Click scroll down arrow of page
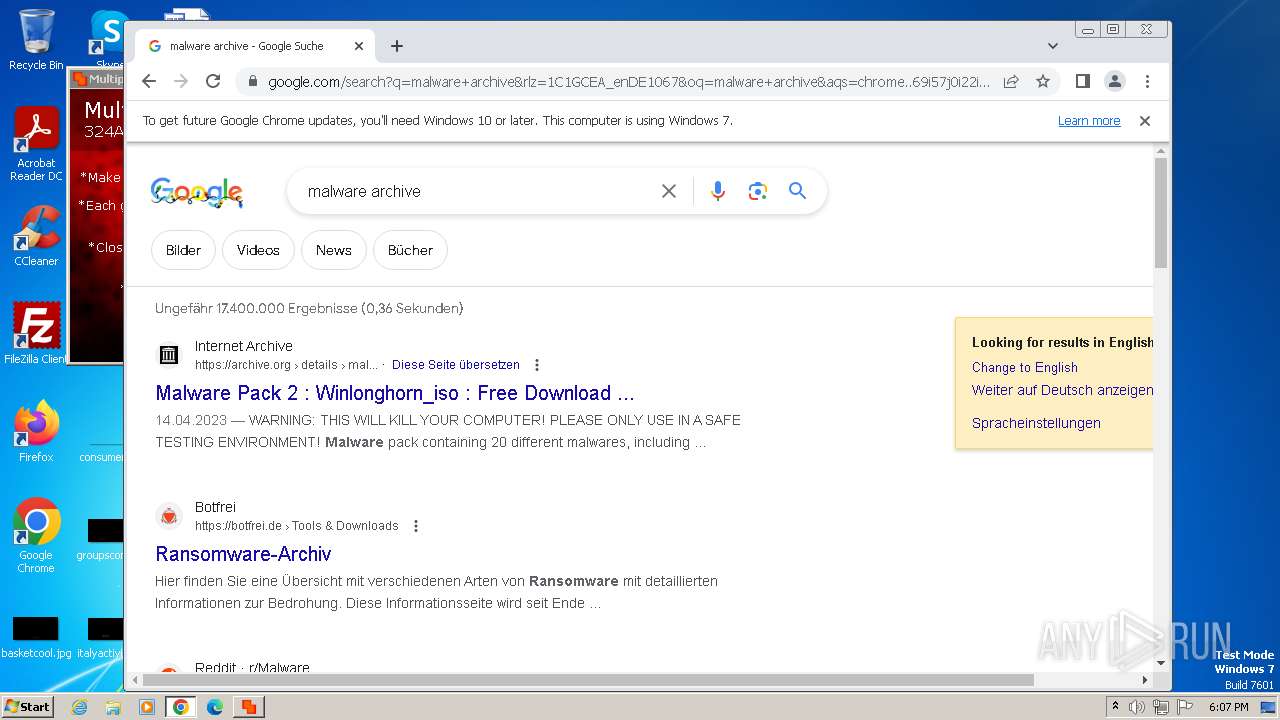The height and width of the screenshot is (720, 1280). tap(1161, 663)
